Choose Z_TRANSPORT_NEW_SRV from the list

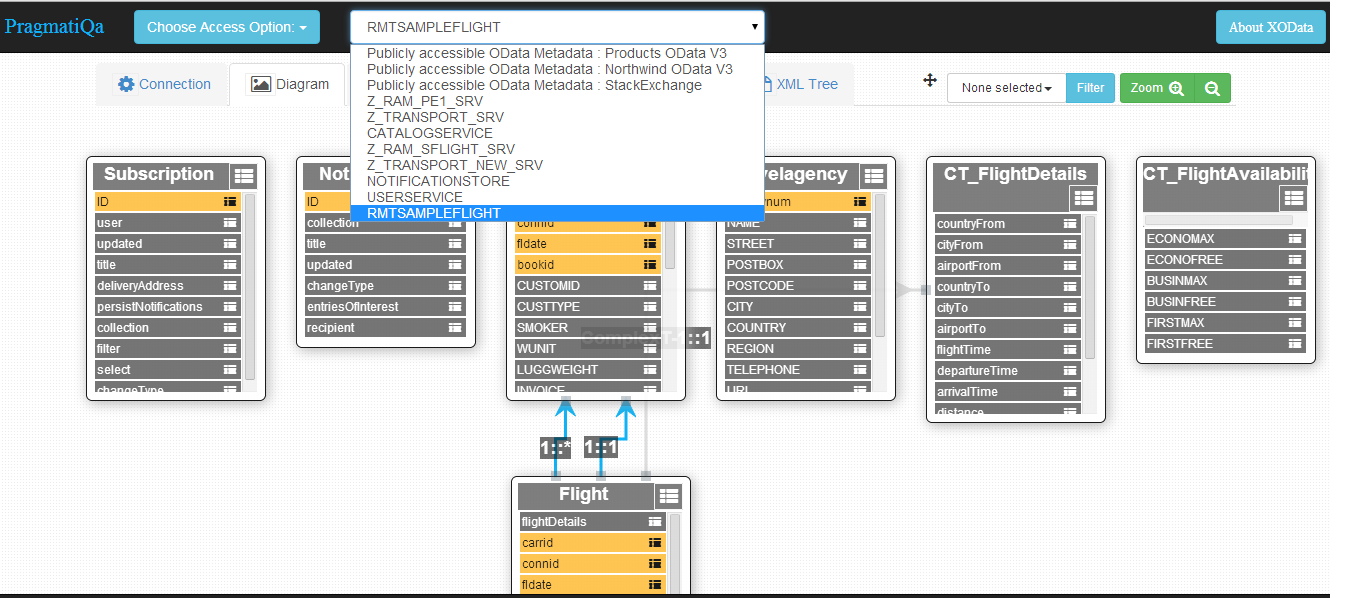pyautogui.click(x=557, y=165)
